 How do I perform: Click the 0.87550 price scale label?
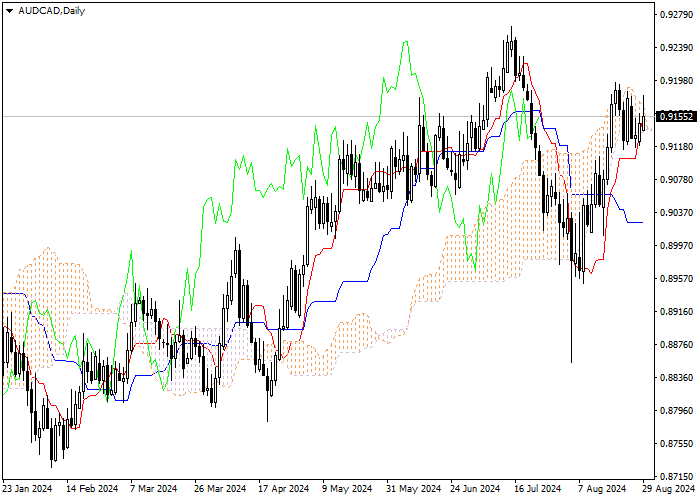pyautogui.click(x=677, y=443)
